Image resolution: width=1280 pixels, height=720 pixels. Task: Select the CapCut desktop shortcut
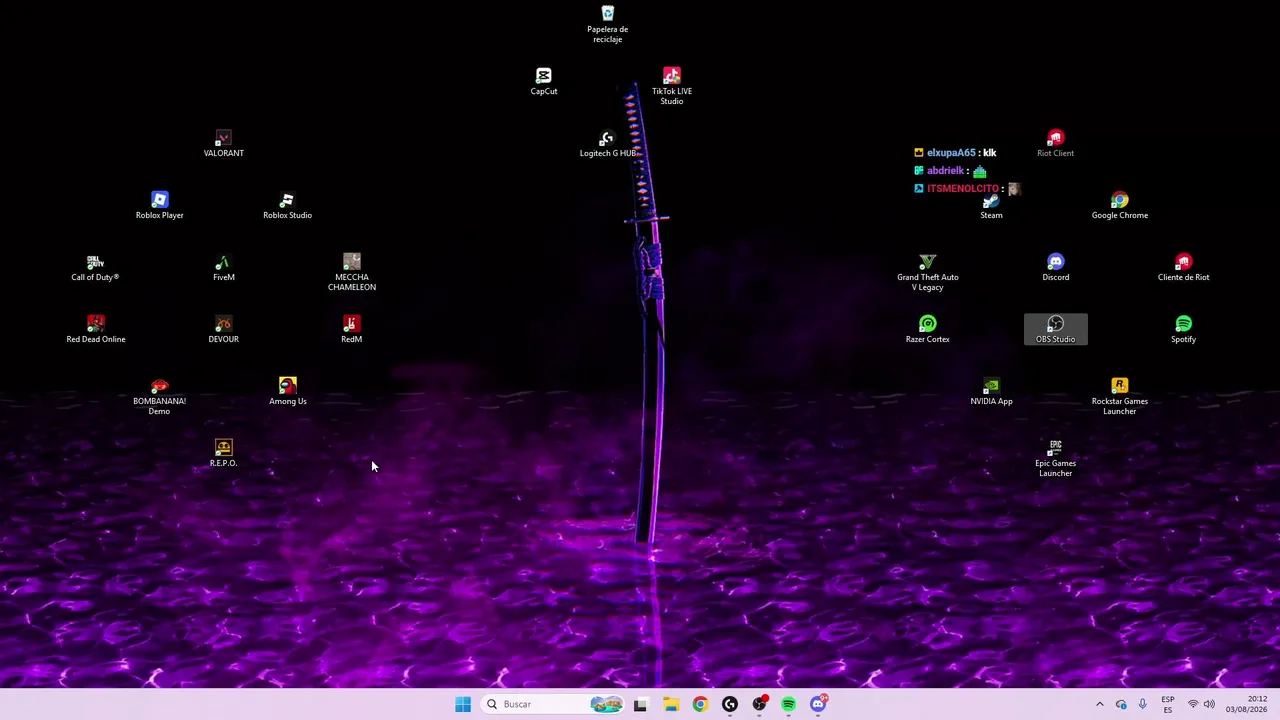pos(543,82)
